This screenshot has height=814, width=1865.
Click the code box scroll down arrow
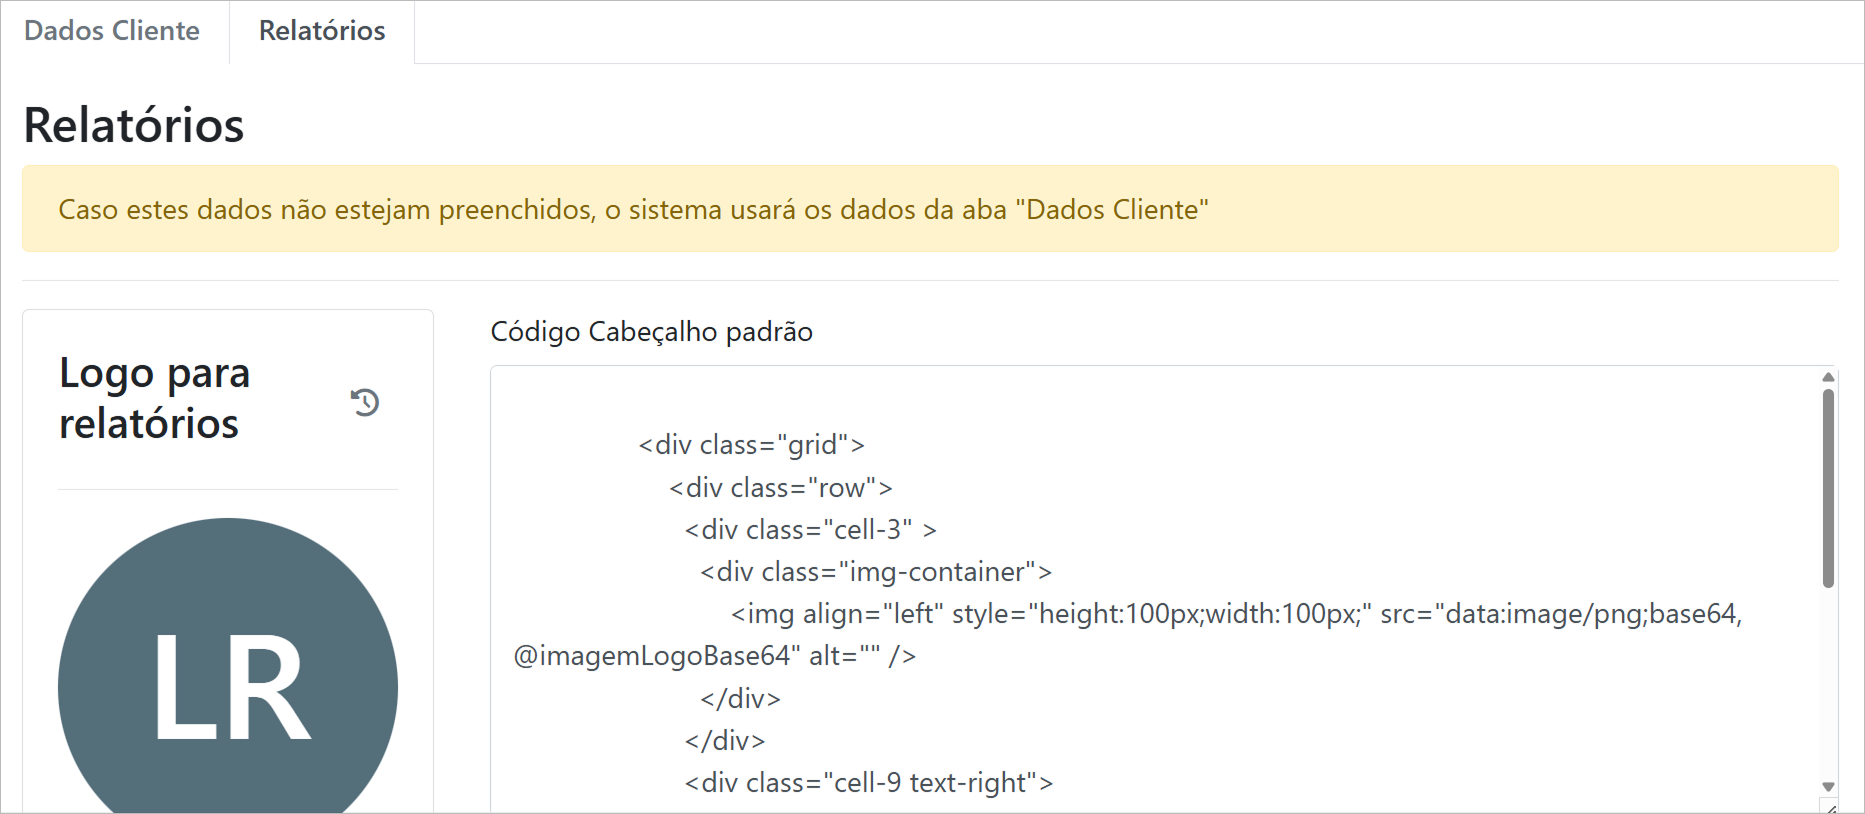(1828, 787)
